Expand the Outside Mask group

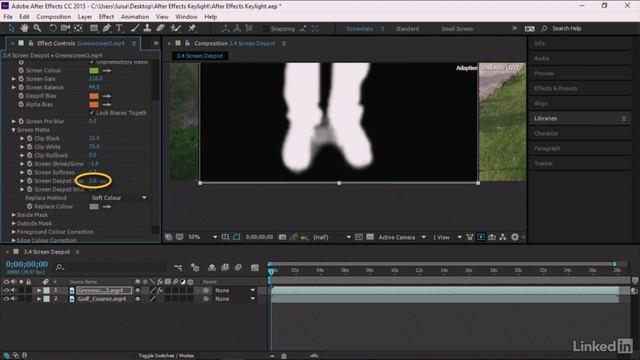point(13,223)
